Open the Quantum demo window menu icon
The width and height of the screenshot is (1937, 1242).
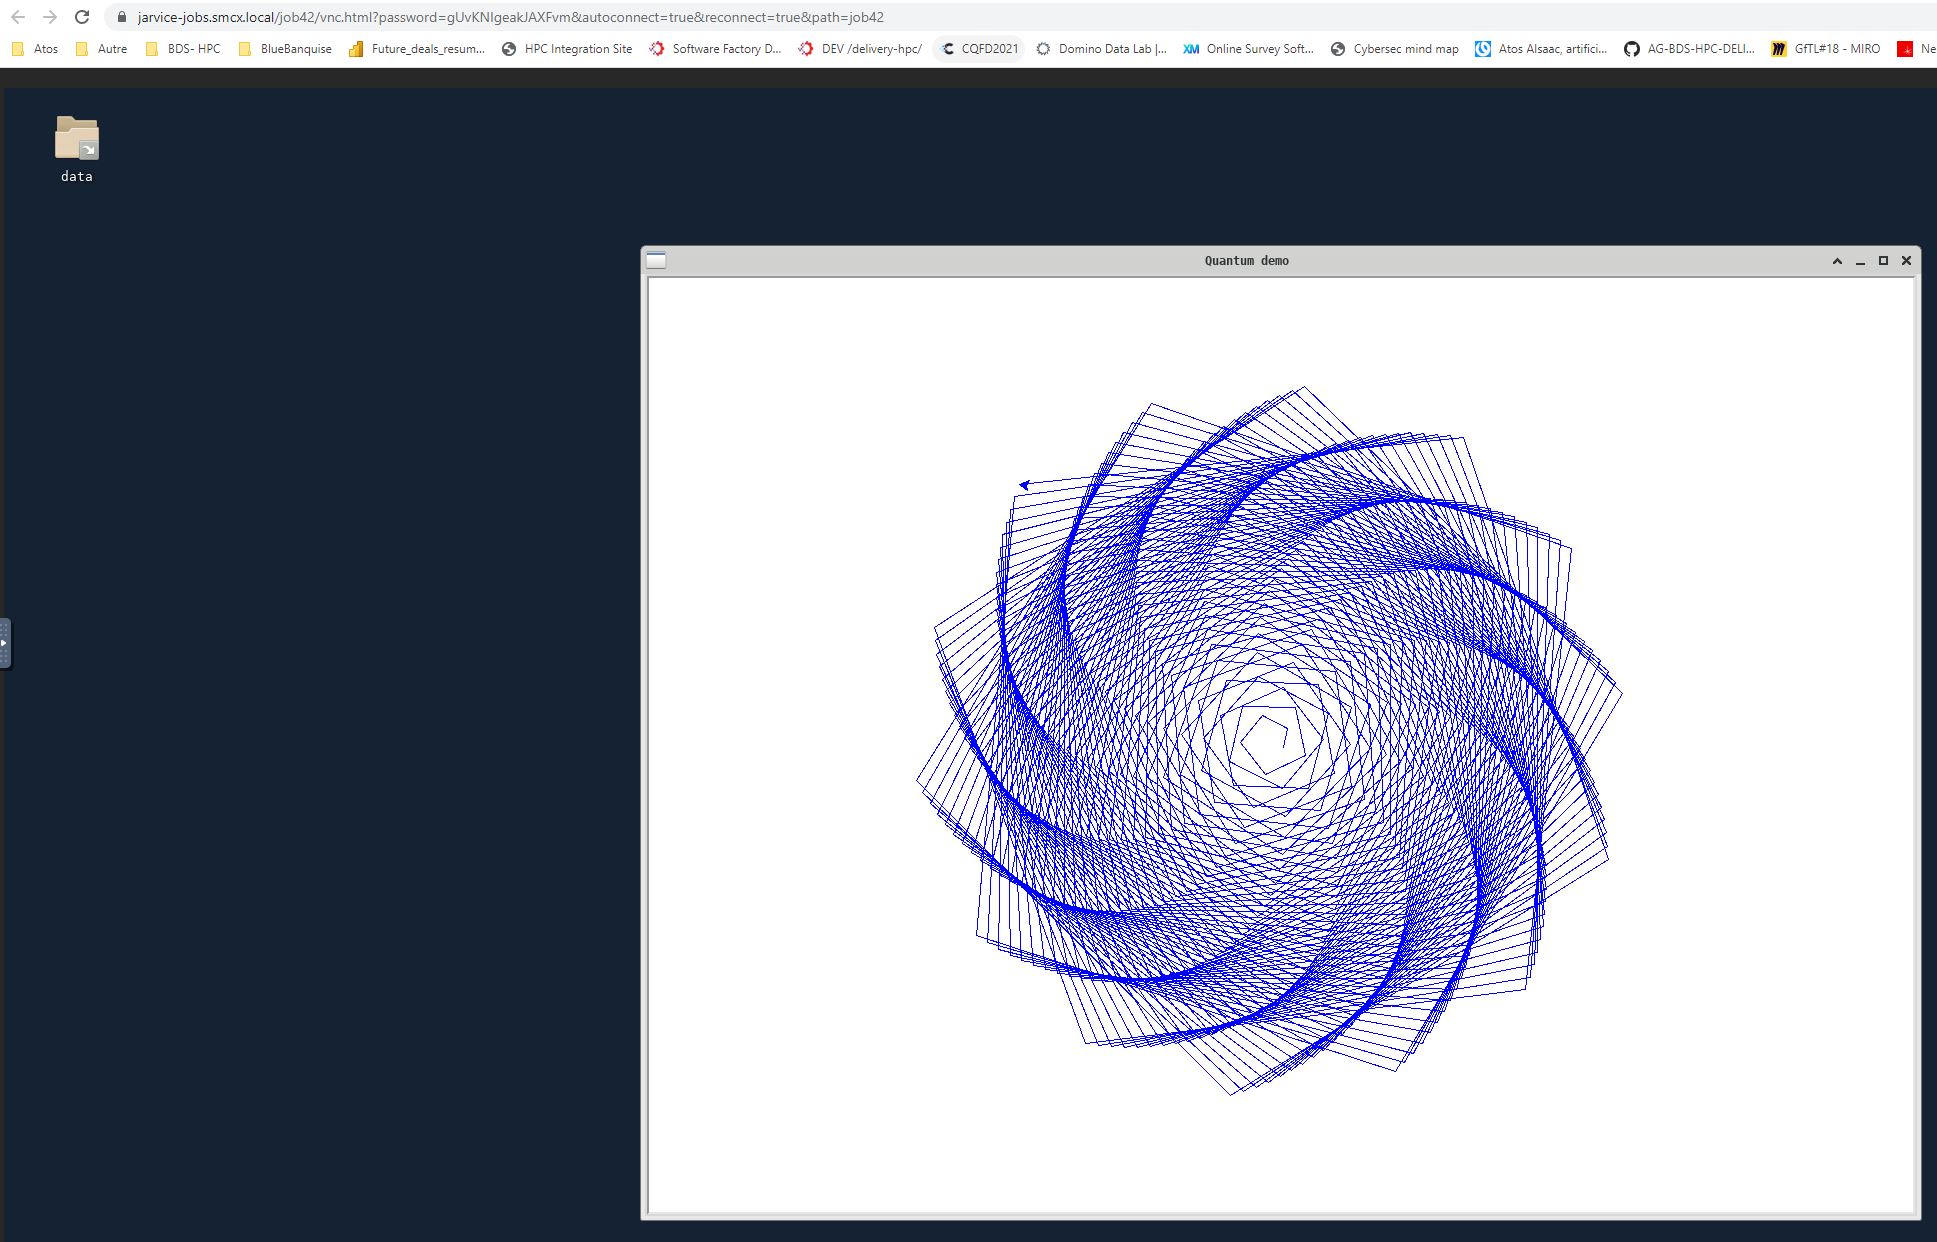(656, 260)
